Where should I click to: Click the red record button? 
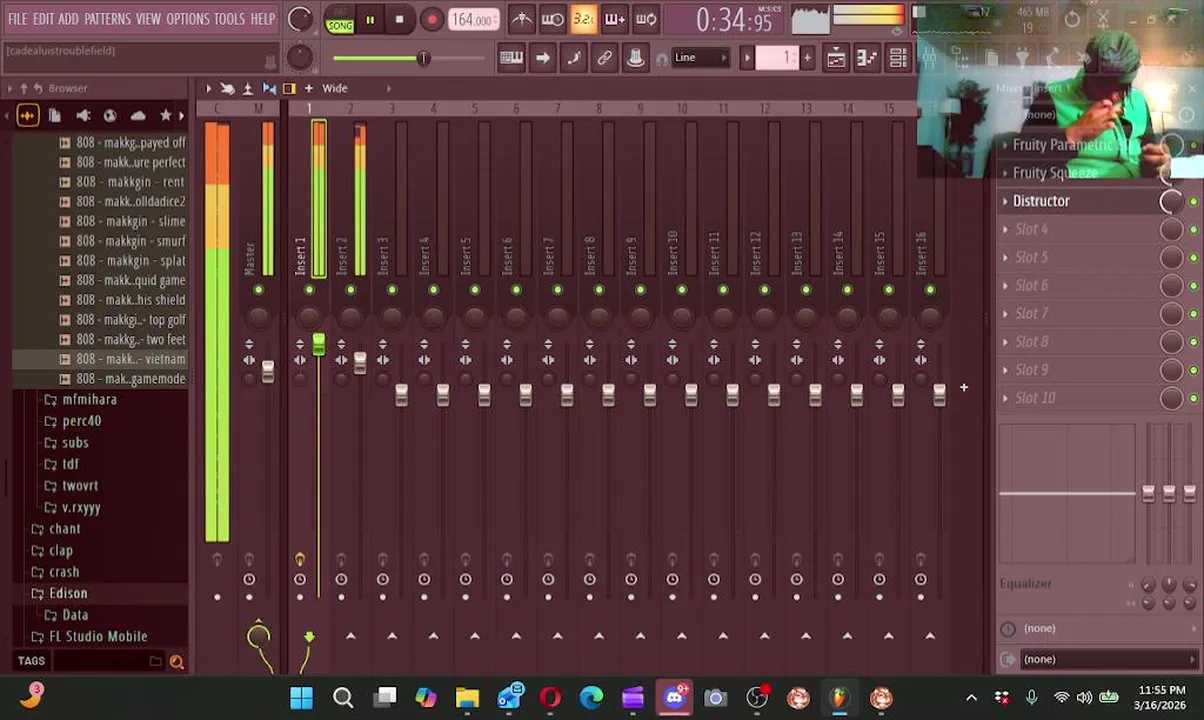point(432,20)
